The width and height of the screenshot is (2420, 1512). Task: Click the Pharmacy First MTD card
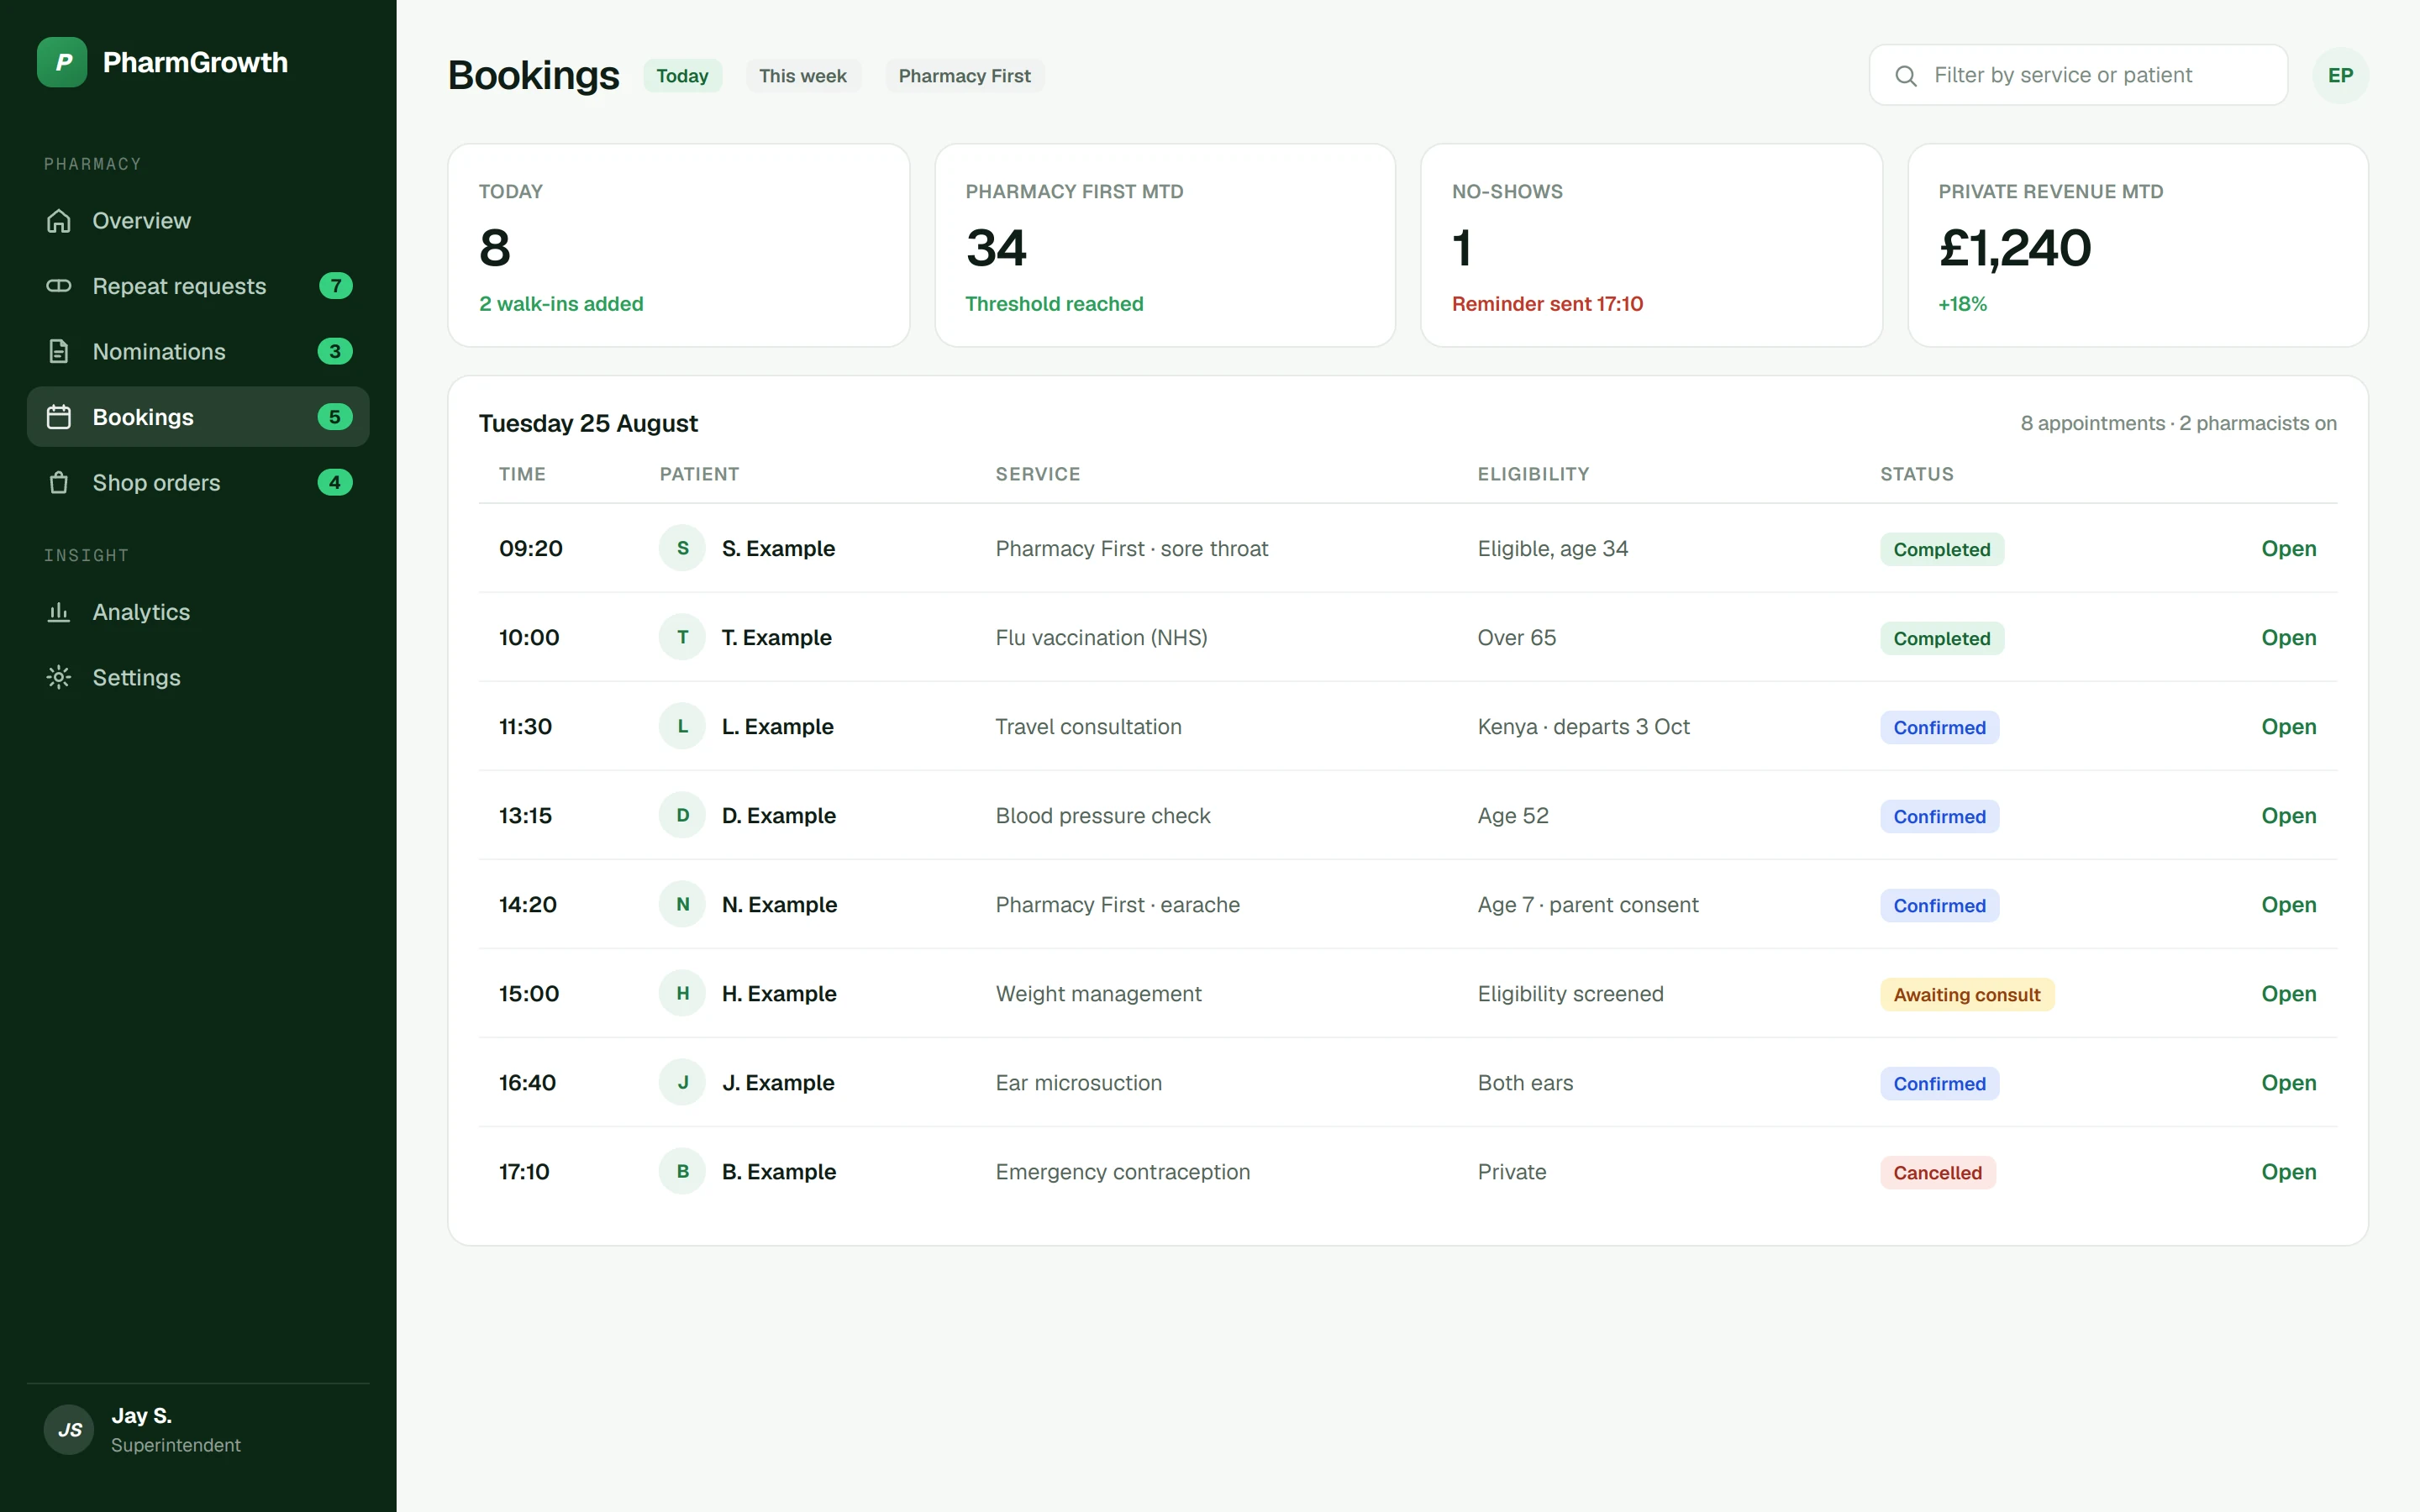pos(1165,245)
